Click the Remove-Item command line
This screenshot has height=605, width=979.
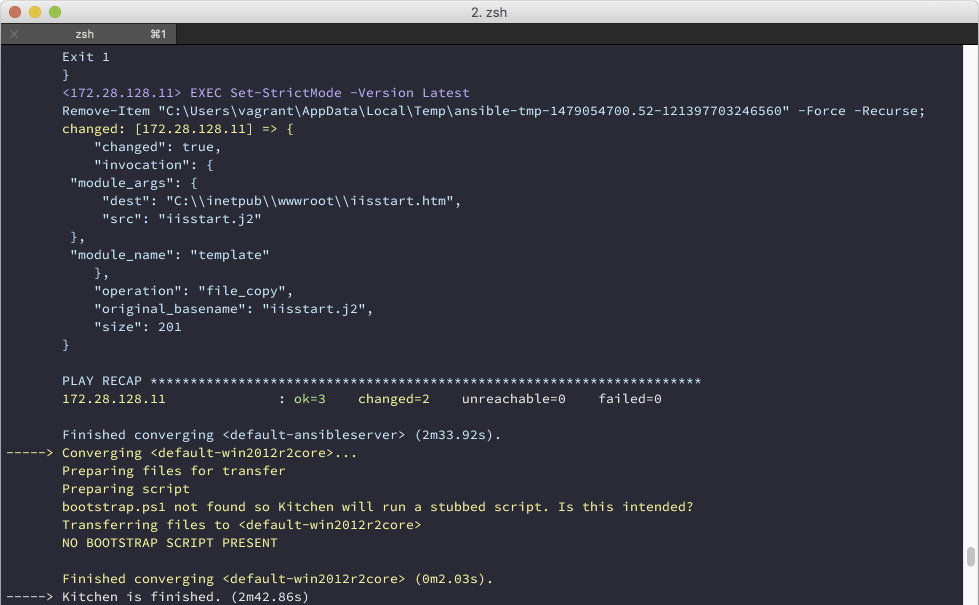tap(493, 111)
